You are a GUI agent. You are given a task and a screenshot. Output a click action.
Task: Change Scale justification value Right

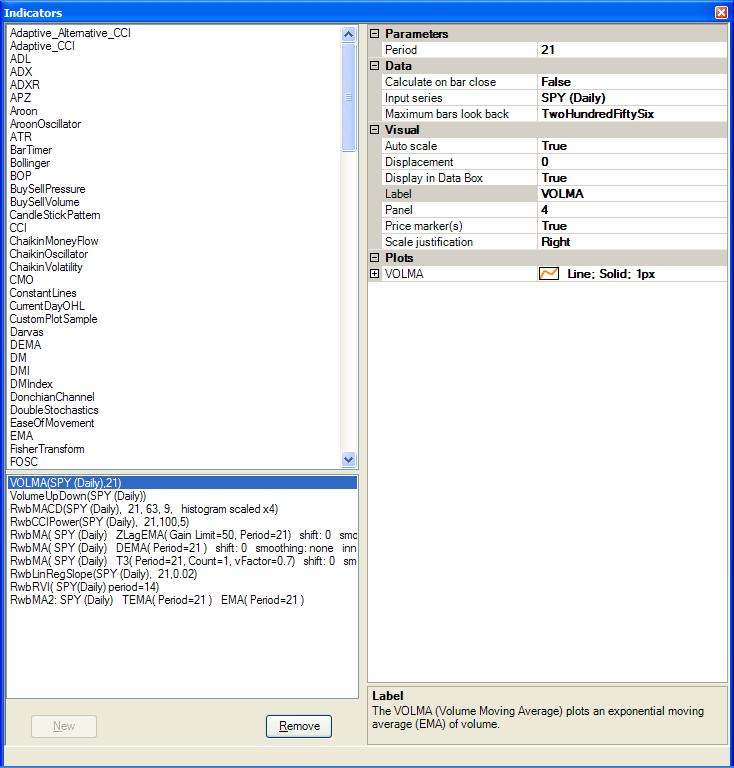[632, 242]
